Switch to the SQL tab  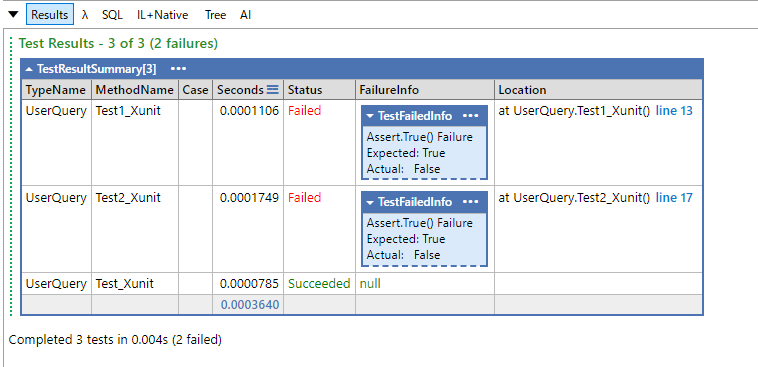[112, 15]
